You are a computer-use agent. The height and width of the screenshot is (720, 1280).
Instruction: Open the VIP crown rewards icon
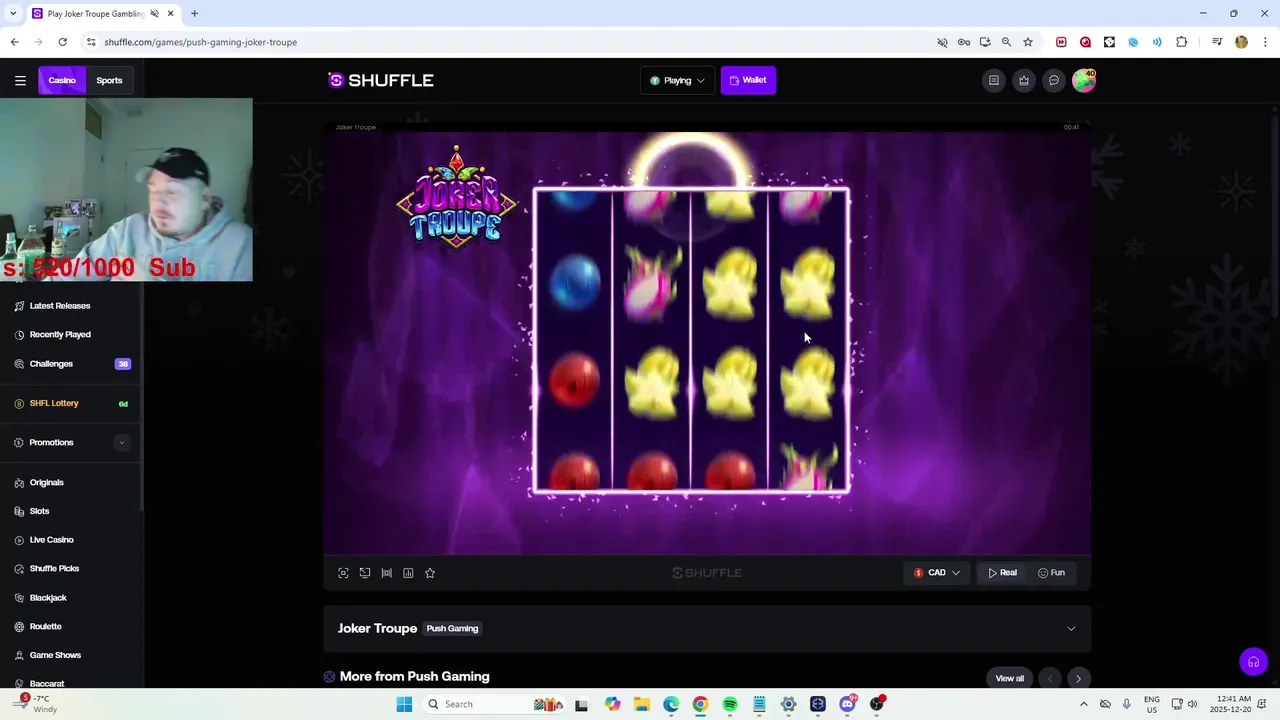[1023, 80]
